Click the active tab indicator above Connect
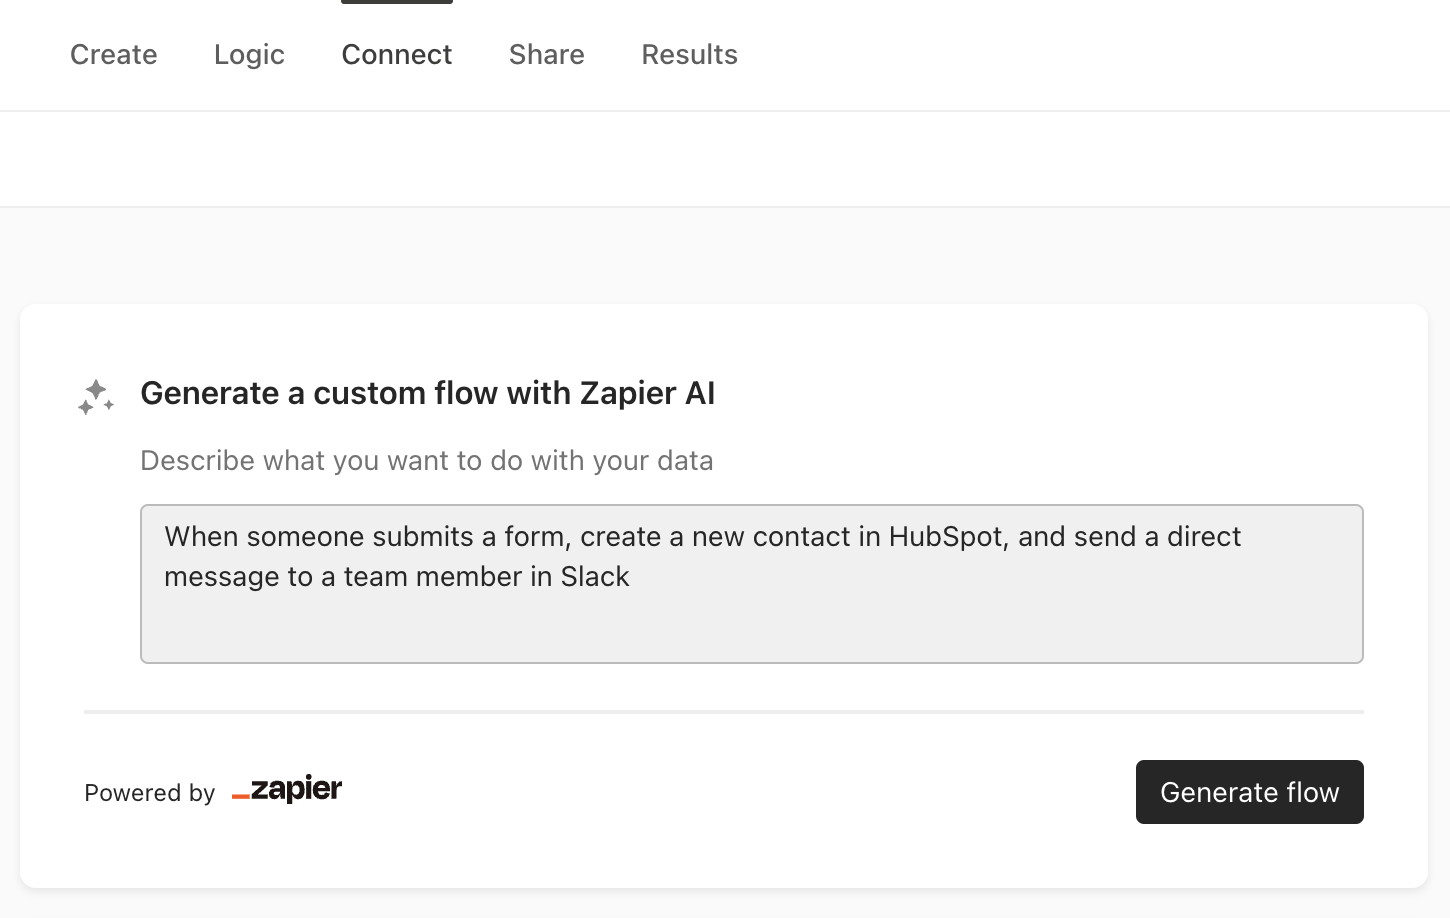Image resolution: width=1450 pixels, height=918 pixels. point(397,2)
